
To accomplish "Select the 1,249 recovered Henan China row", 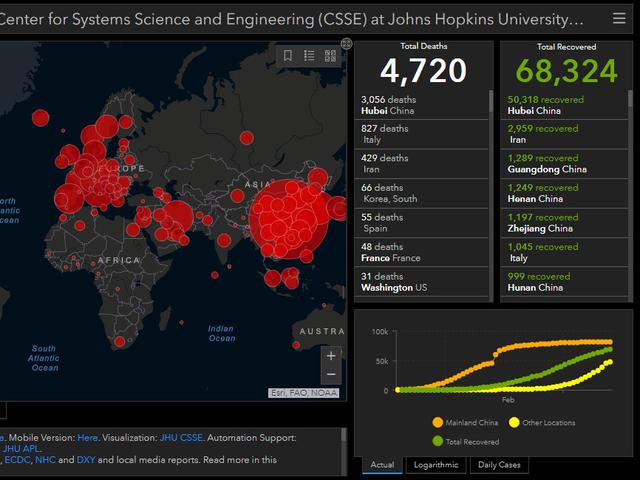I will point(564,193).
